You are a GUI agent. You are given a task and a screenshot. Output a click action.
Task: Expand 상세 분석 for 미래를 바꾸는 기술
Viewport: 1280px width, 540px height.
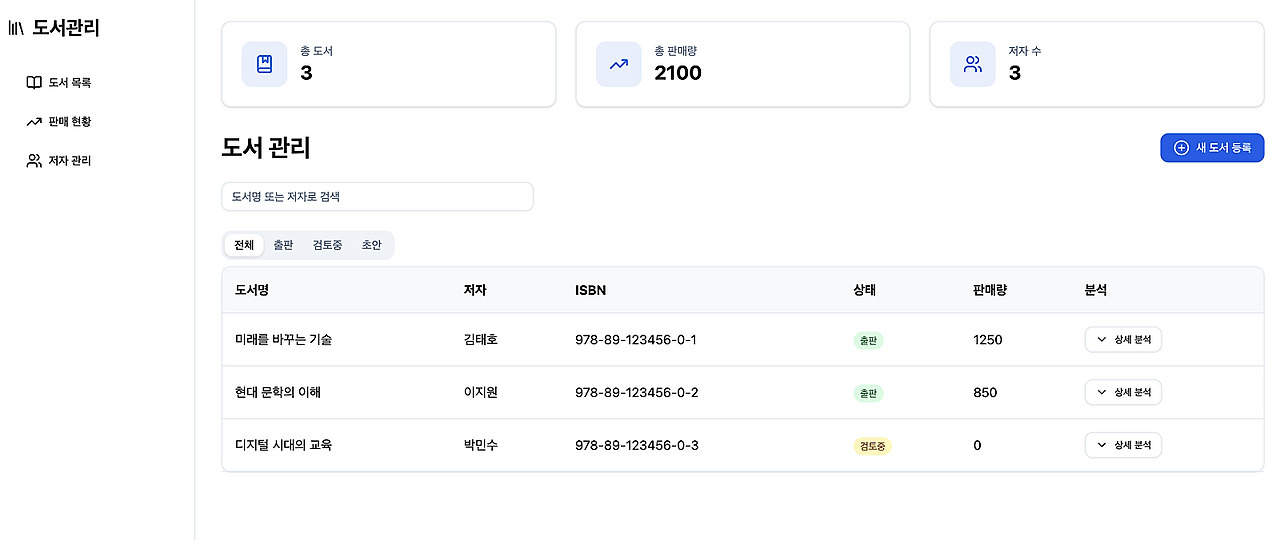(1123, 340)
